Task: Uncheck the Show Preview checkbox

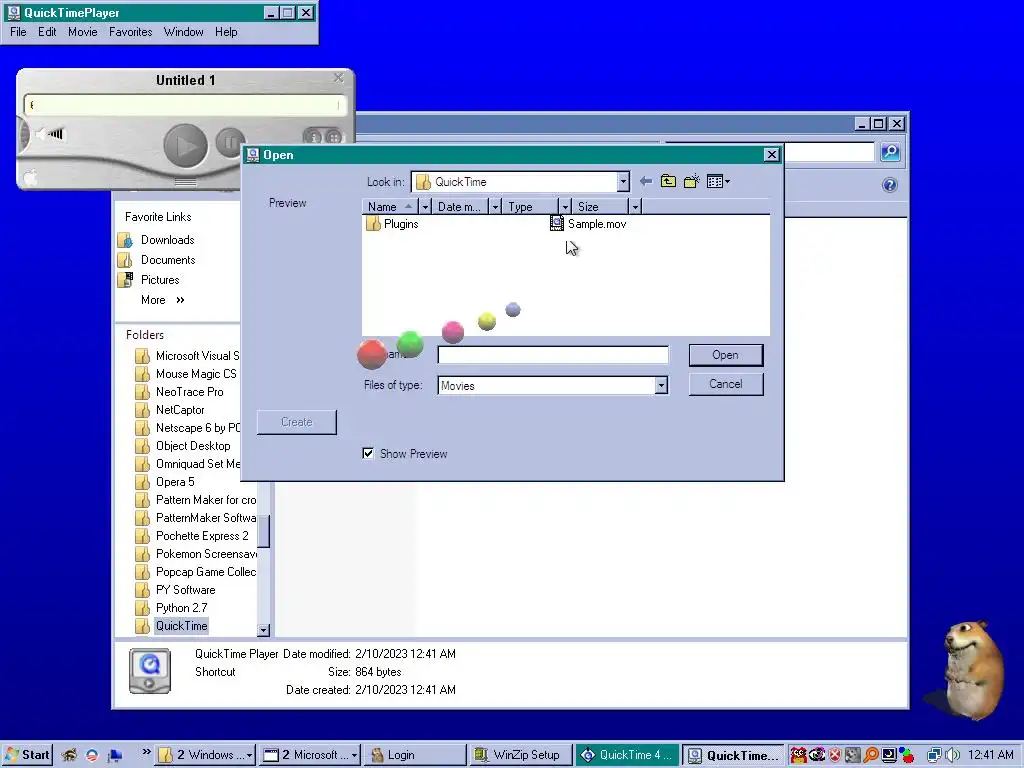Action: [x=368, y=453]
